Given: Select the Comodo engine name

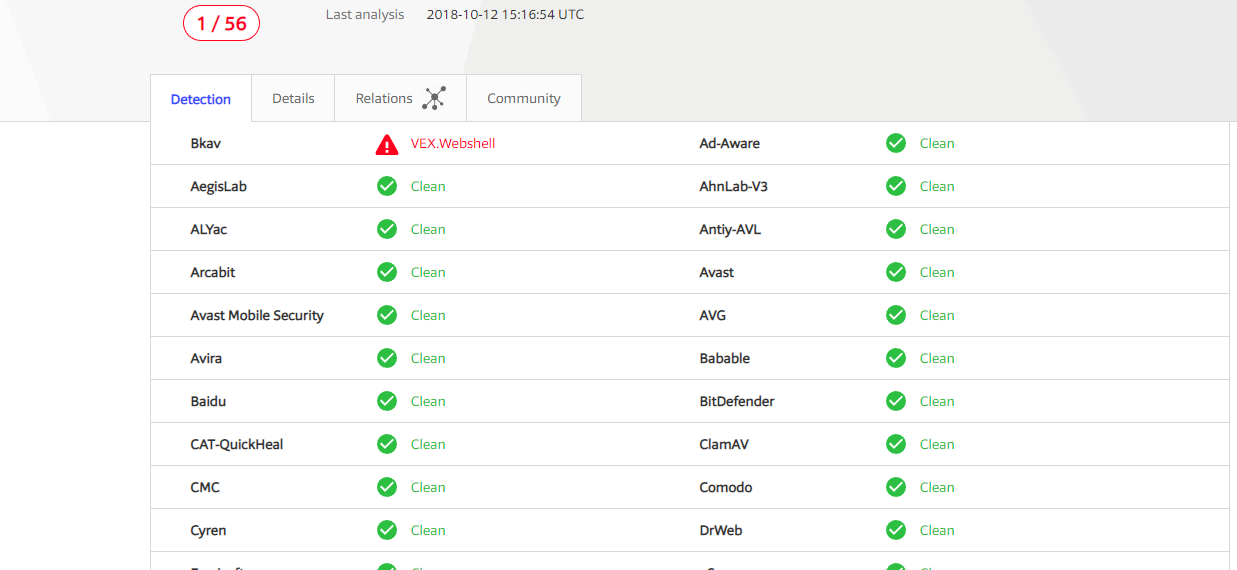Looking at the screenshot, I should point(726,487).
